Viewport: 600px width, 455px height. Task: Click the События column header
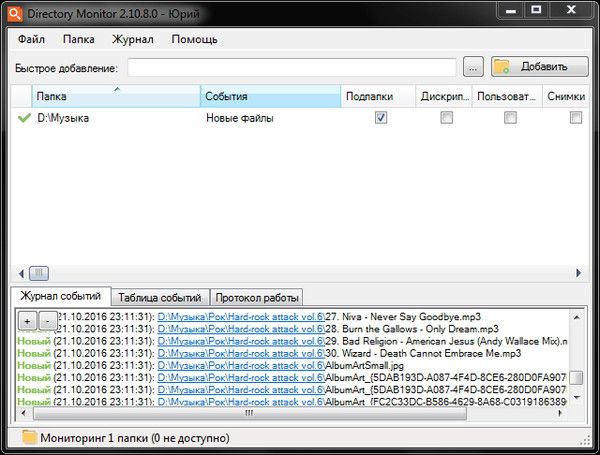tap(268, 97)
